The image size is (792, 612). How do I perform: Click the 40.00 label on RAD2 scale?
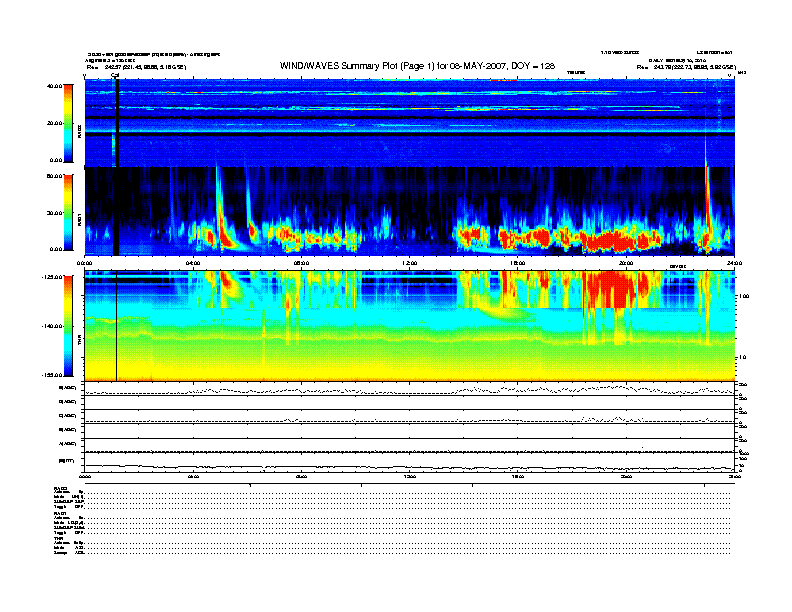[54, 86]
